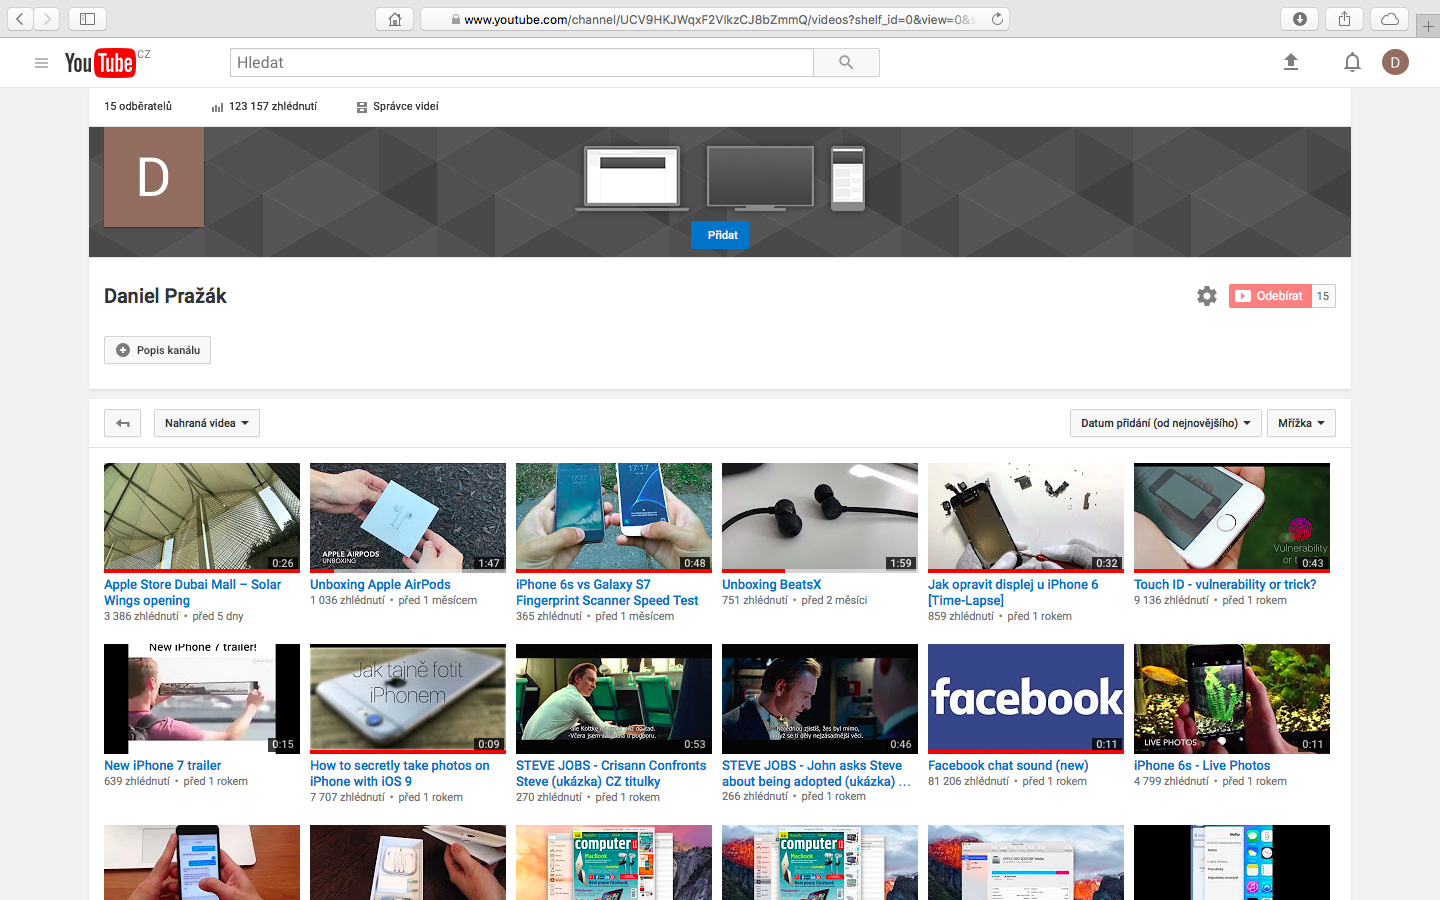Open the account avatar menu
The image size is (1440, 900).
(1395, 62)
